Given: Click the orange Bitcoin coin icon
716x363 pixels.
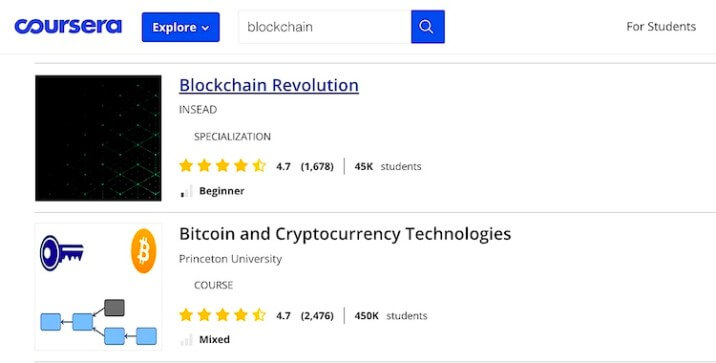Looking at the screenshot, I should pos(143,251).
